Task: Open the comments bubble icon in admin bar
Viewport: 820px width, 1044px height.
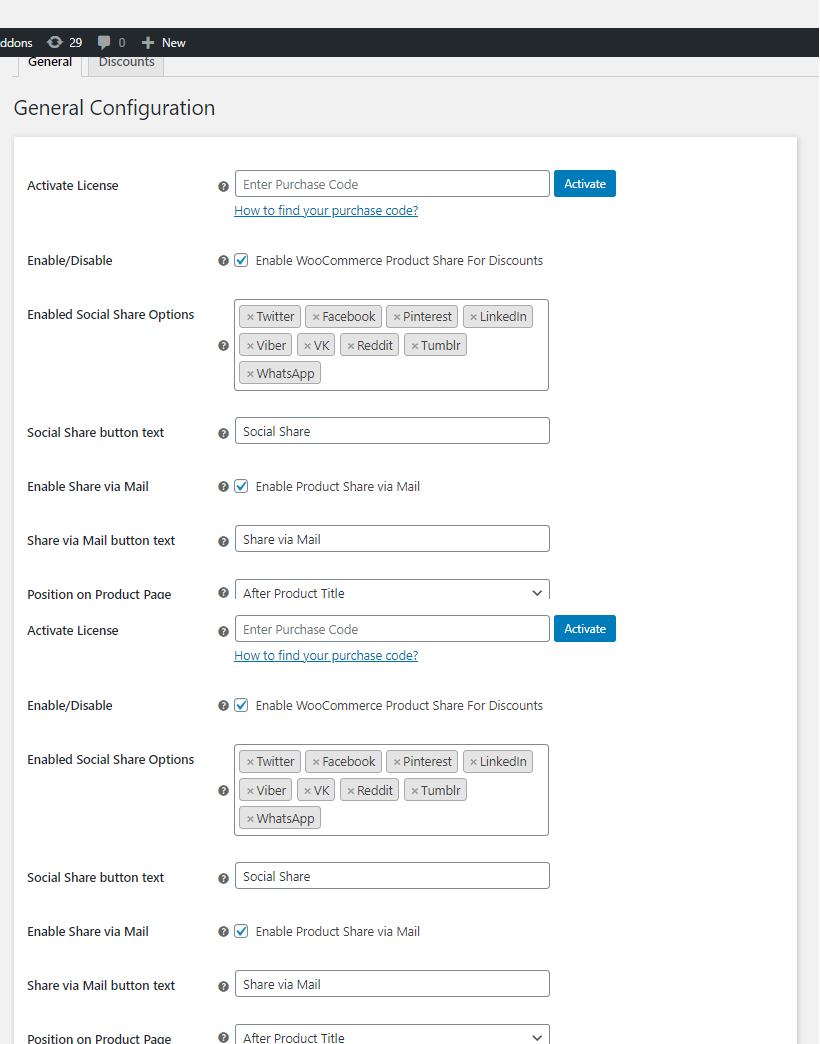Action: click(105, 43)
